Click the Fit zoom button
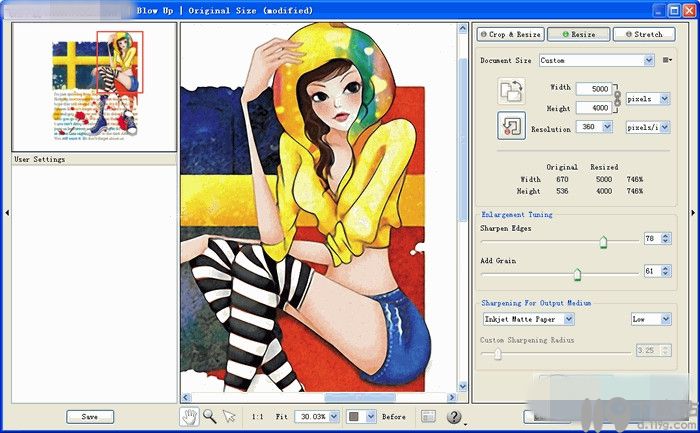 (x=281, y=416)
